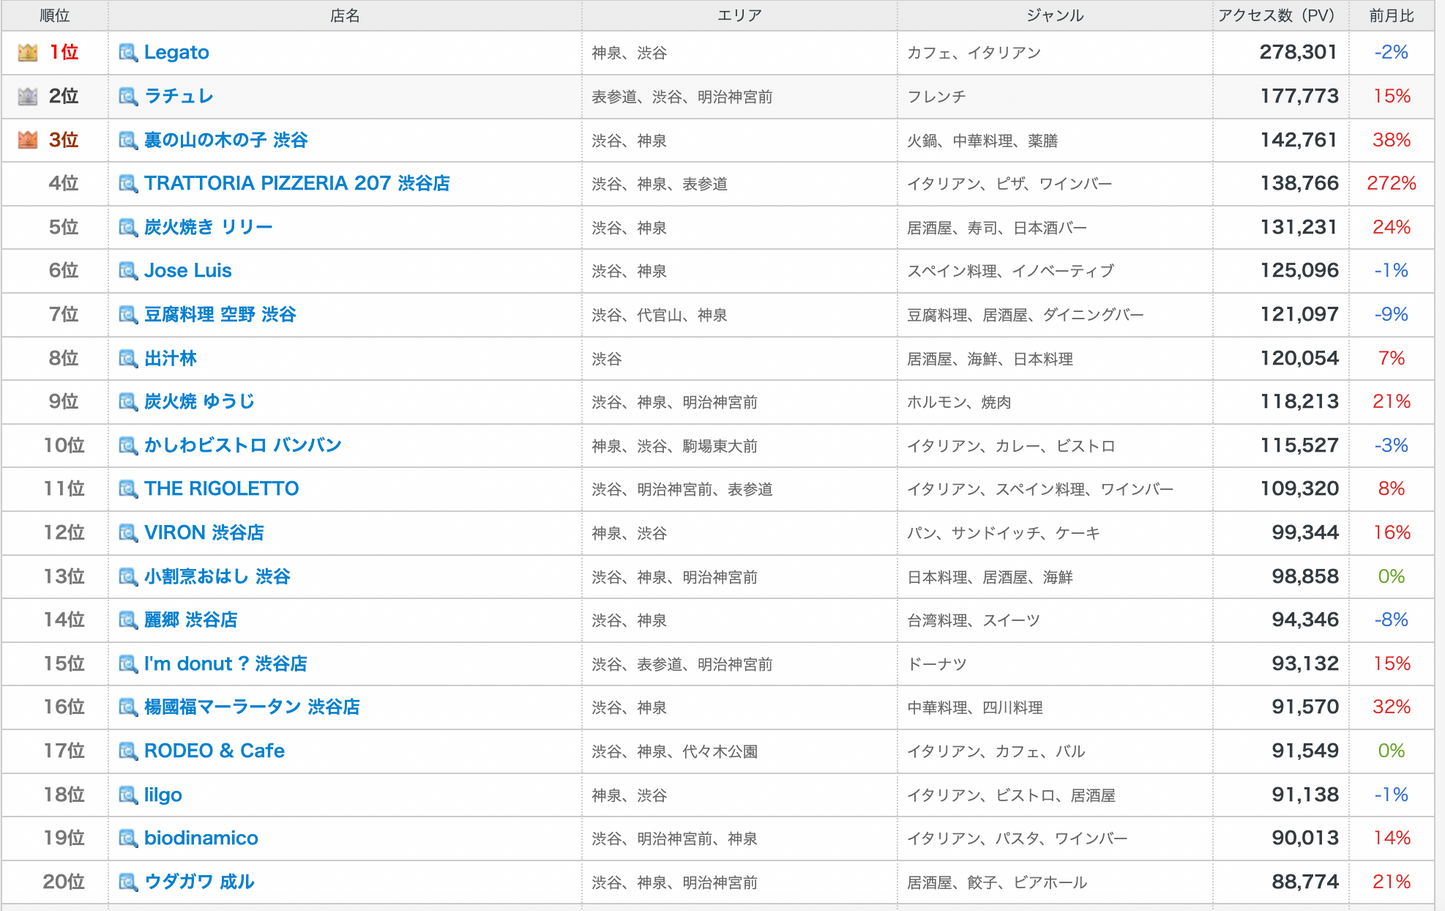Select the 渋谷、神泉、代々木公園 area cell
The width and height of the screenshot is (1445, 911).
pyautogui.click(x=740, y=751)
